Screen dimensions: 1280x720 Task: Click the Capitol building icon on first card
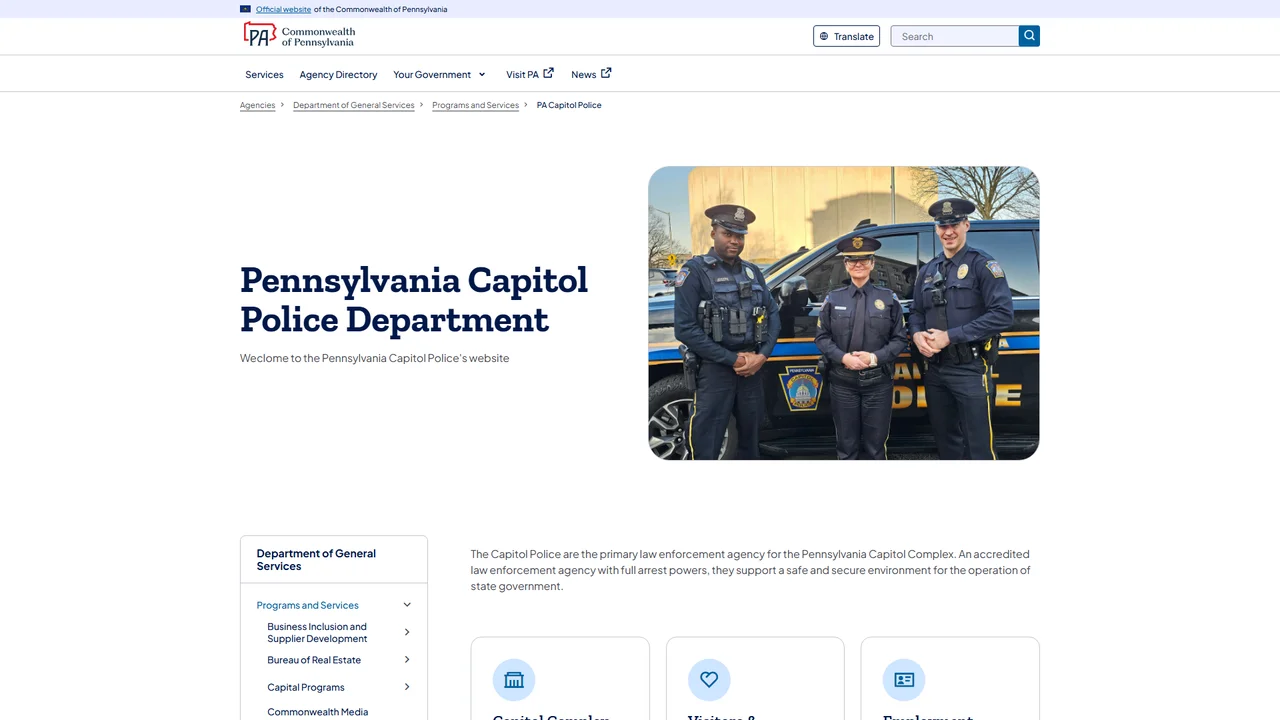coord(514,680)
